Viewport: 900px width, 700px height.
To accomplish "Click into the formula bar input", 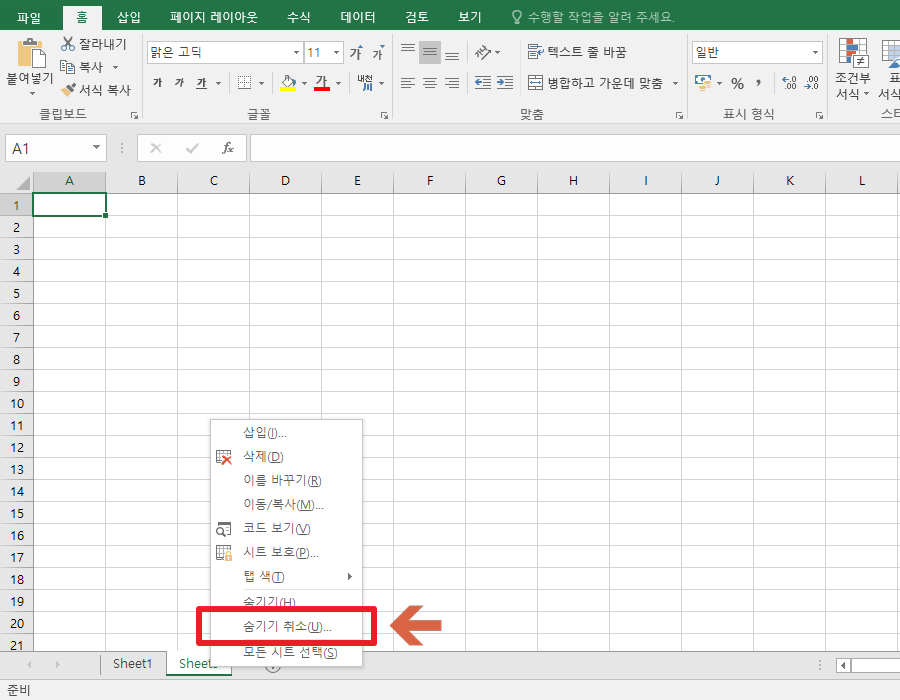I will (x=575, y=149).
